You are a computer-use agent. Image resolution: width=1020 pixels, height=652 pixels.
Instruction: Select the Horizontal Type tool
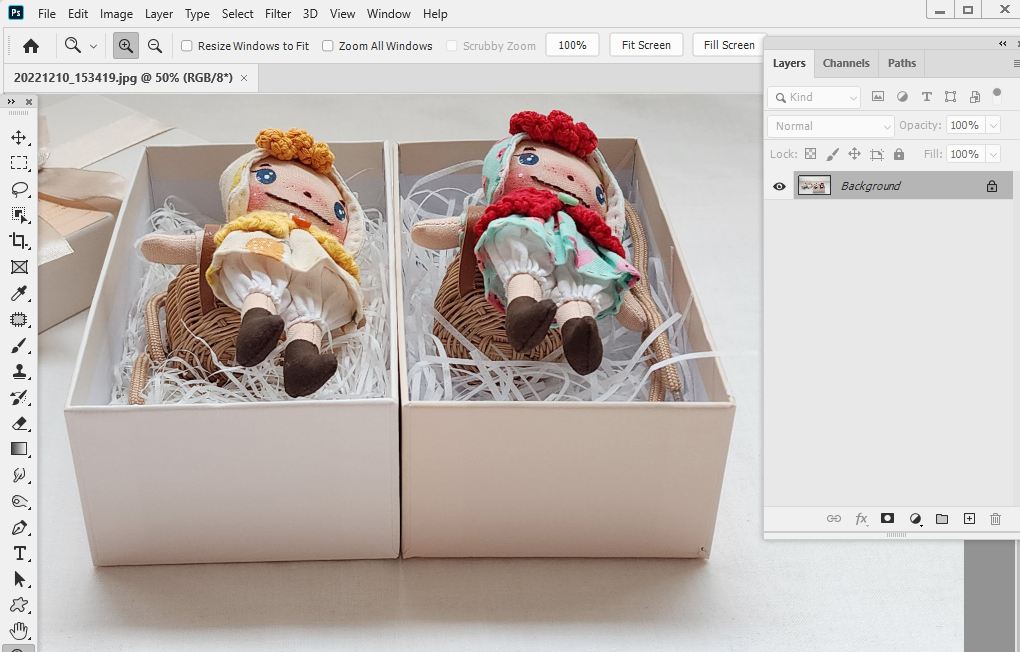pyautogui.click(x=19, y=553)
